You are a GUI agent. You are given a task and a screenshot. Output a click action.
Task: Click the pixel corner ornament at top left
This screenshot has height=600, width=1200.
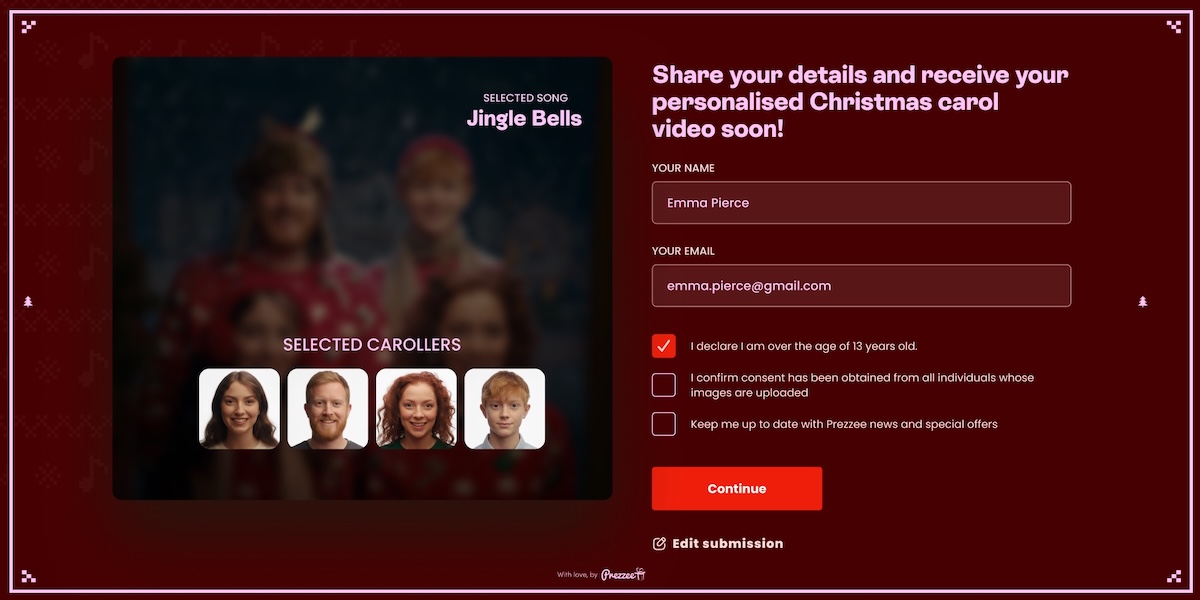point(28,27)
